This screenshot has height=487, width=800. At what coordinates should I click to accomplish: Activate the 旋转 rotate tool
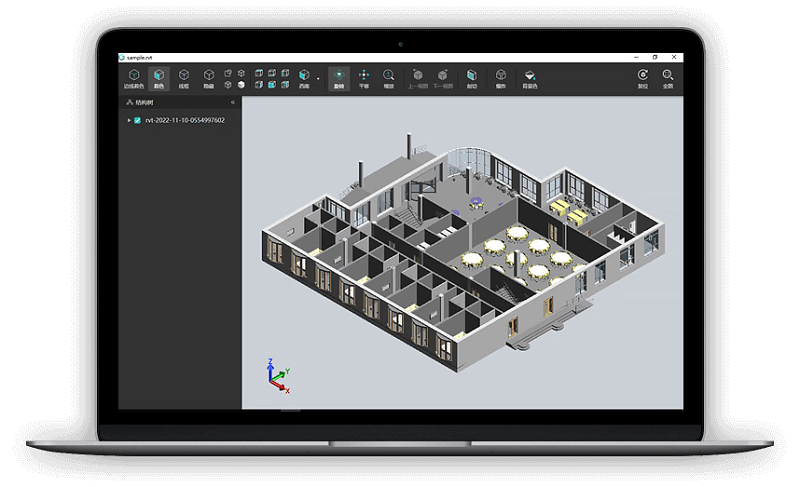(339, 79)
